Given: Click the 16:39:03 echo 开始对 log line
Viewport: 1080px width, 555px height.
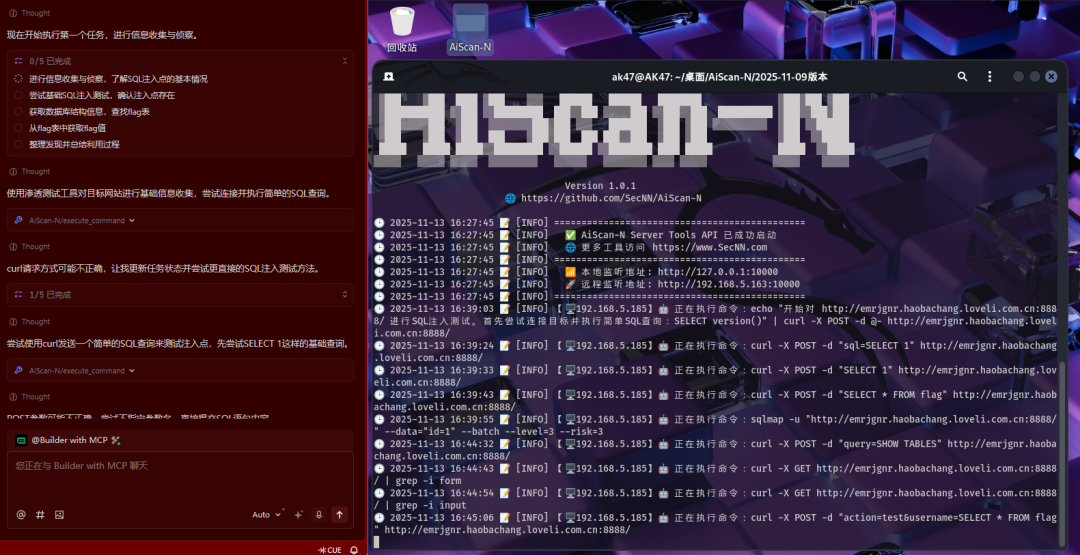Looking at the screenshot, I should pos(715,321).
